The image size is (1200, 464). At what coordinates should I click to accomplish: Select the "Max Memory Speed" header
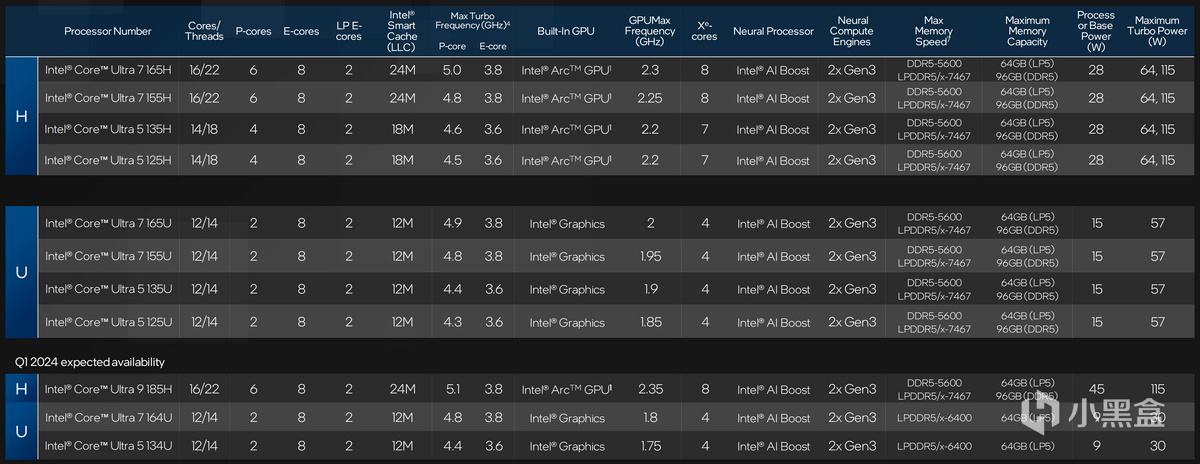click(934, 31)
